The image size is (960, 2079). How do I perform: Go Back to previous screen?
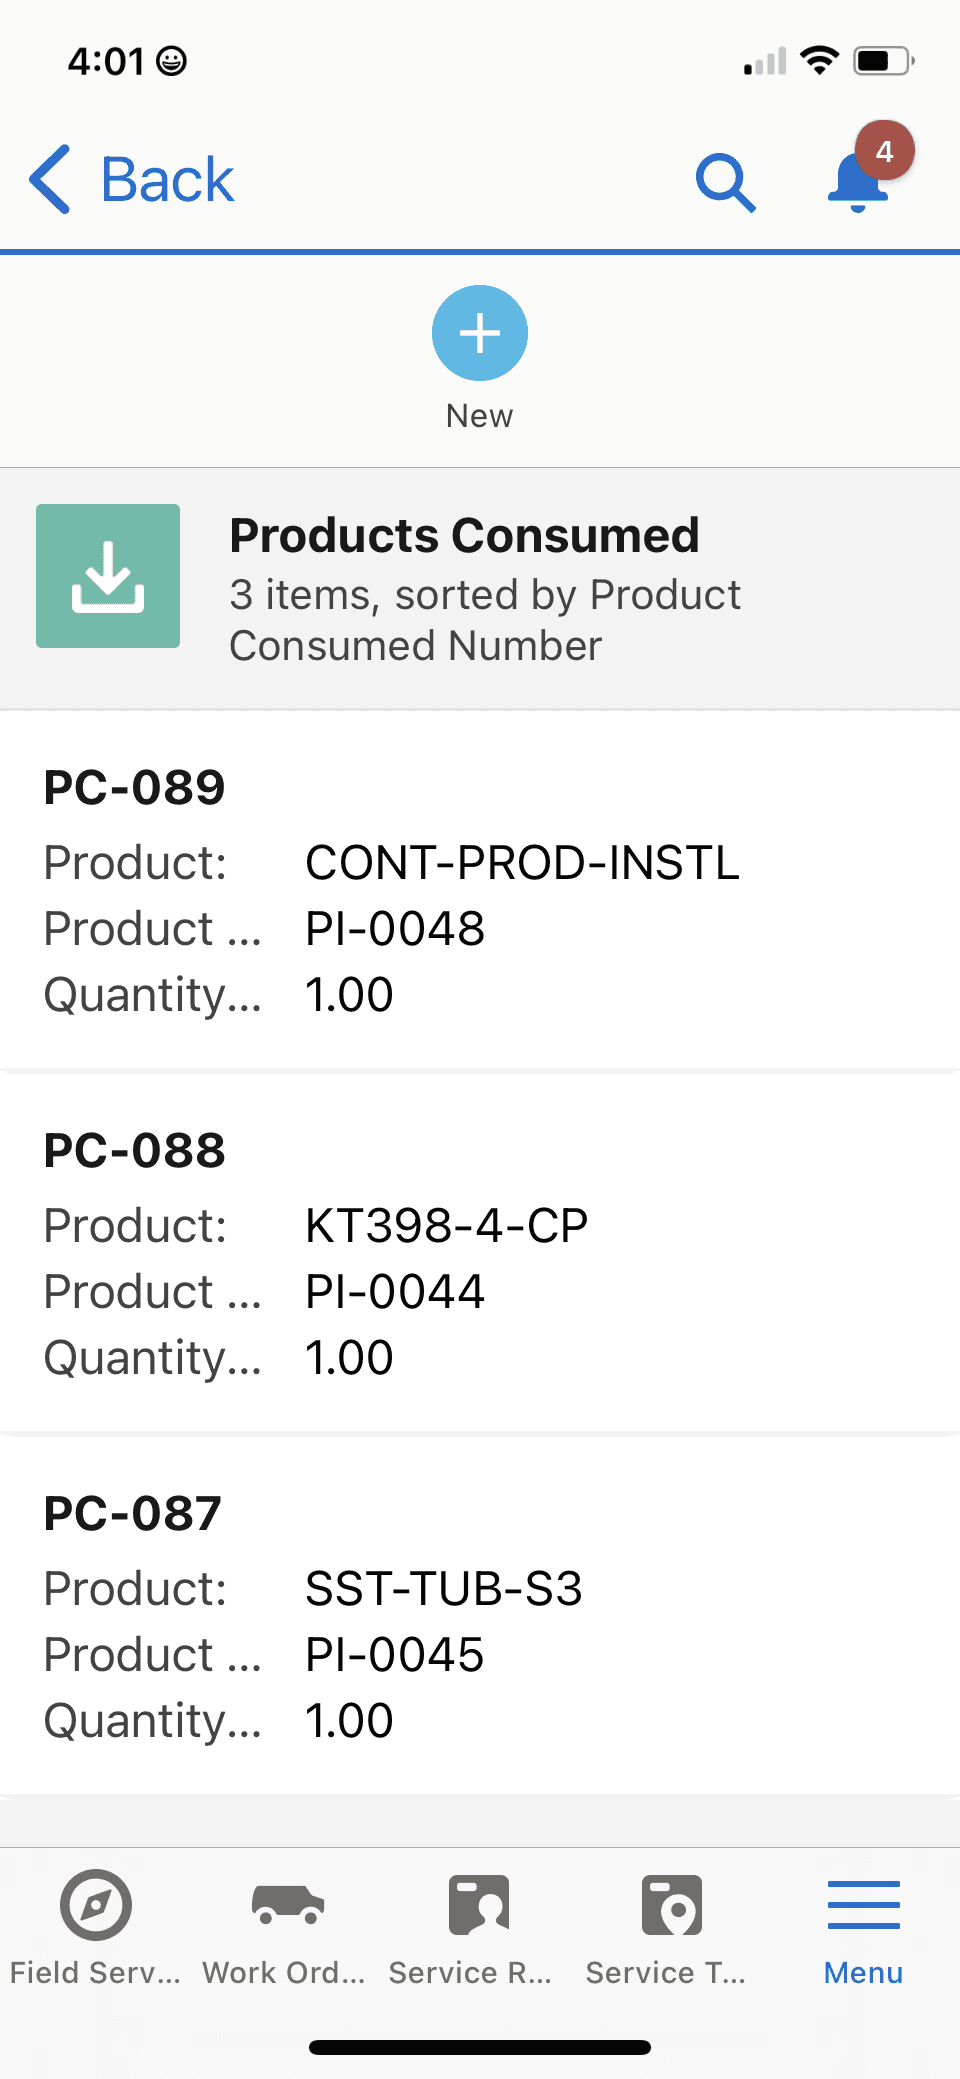[132, 180]
